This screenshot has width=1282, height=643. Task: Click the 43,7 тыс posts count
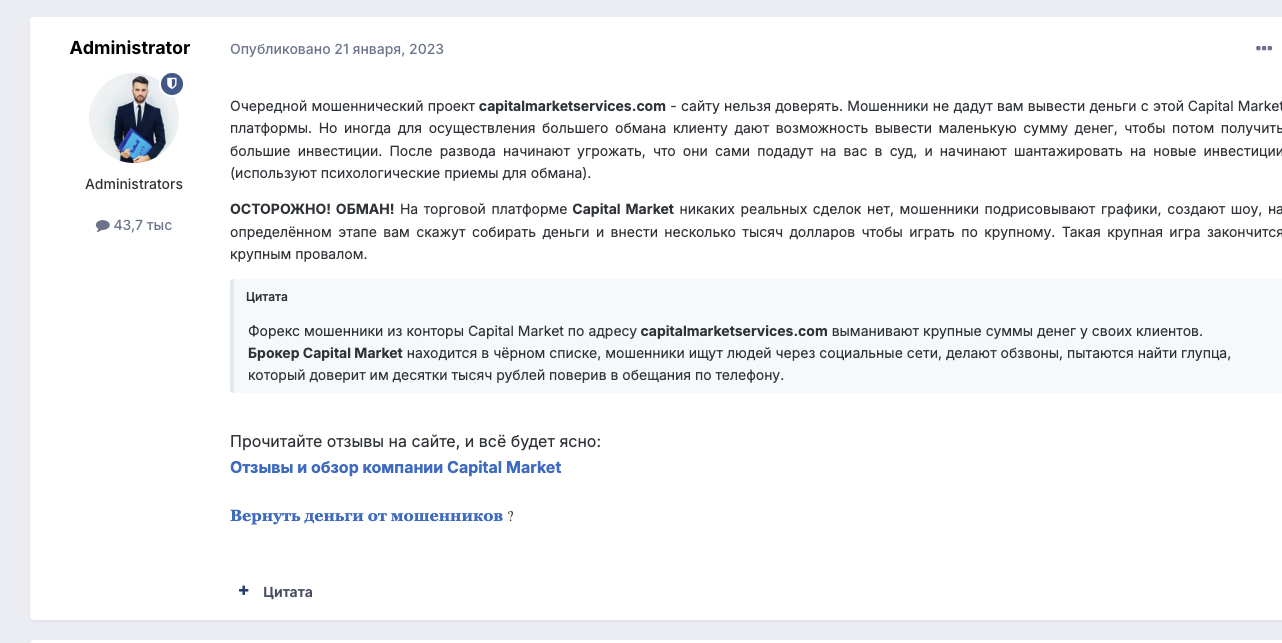[143, 226]
